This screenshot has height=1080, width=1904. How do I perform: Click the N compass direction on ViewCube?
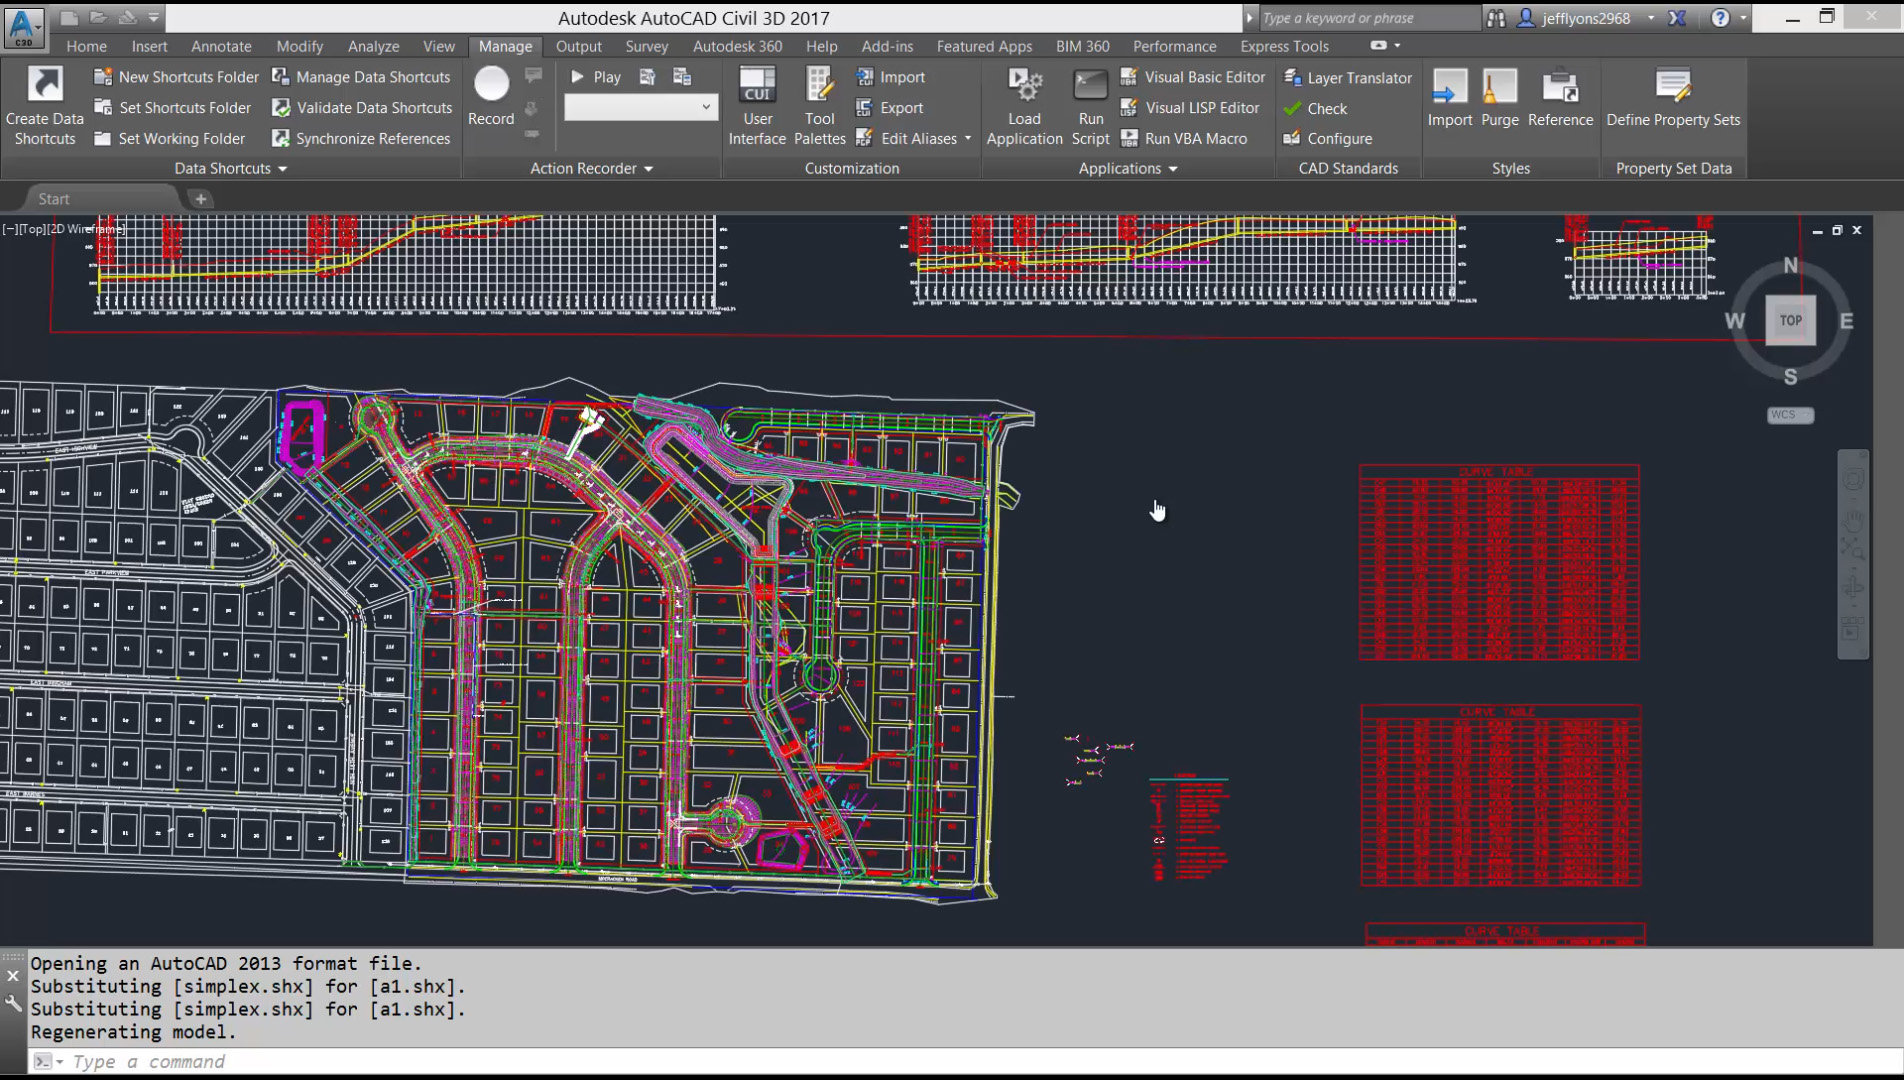1790,265
